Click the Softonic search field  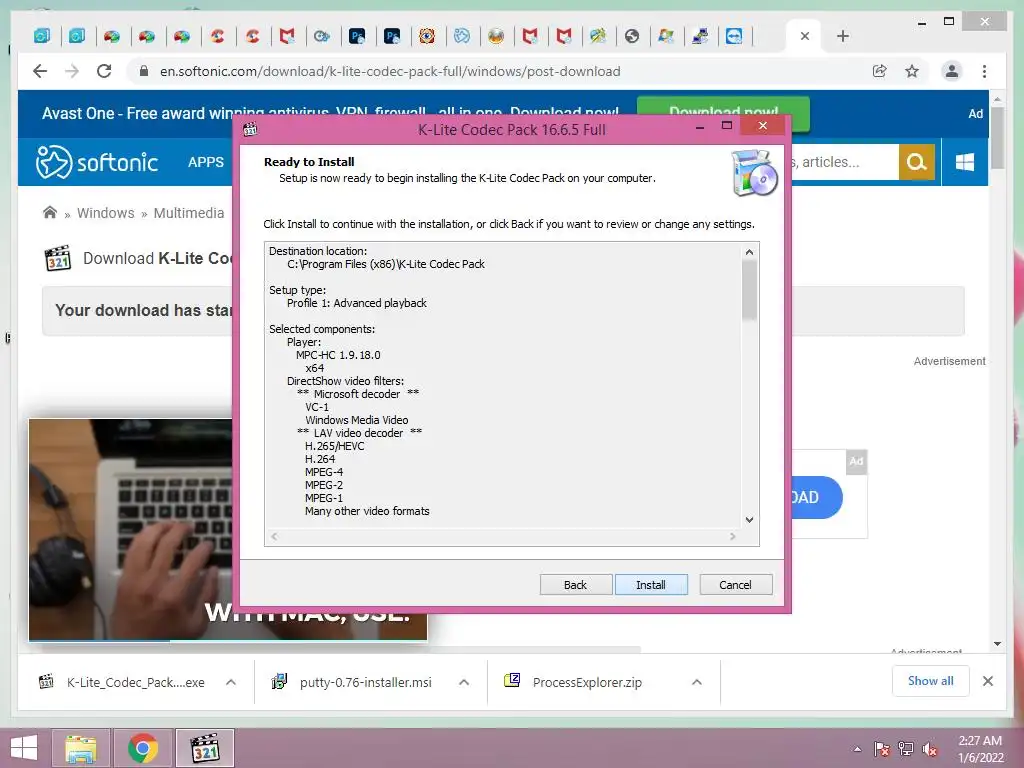845,162
